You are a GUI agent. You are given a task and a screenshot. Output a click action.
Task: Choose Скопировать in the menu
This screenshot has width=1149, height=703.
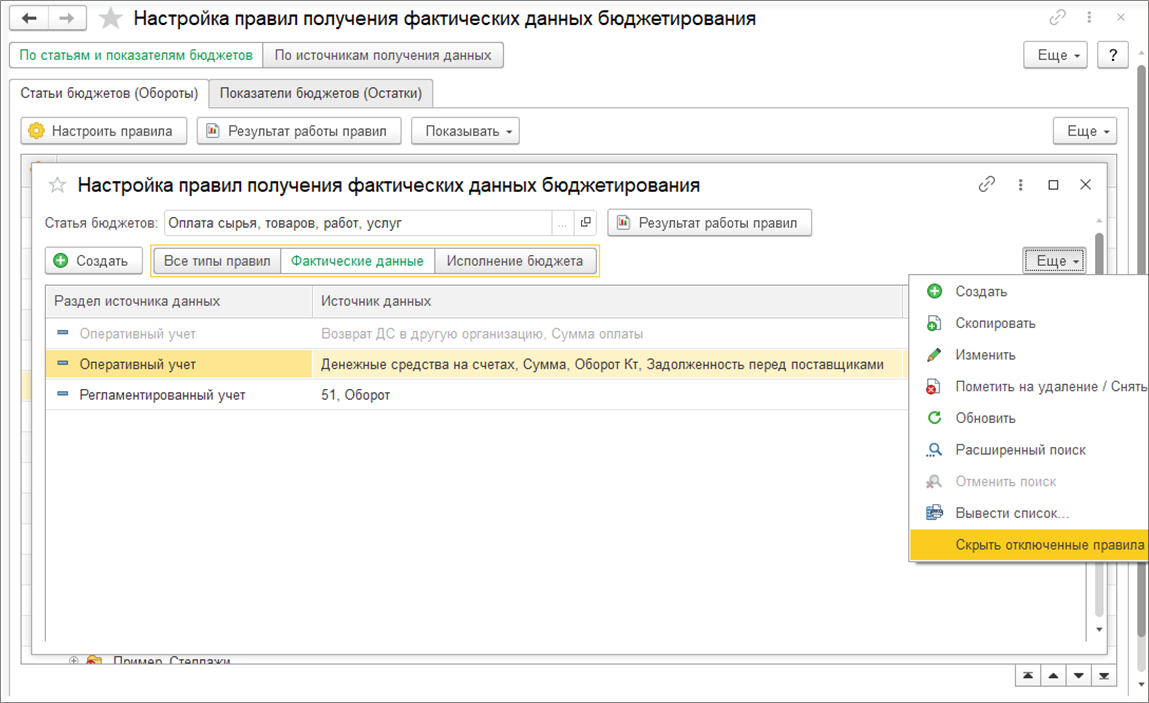(1029, 323)
